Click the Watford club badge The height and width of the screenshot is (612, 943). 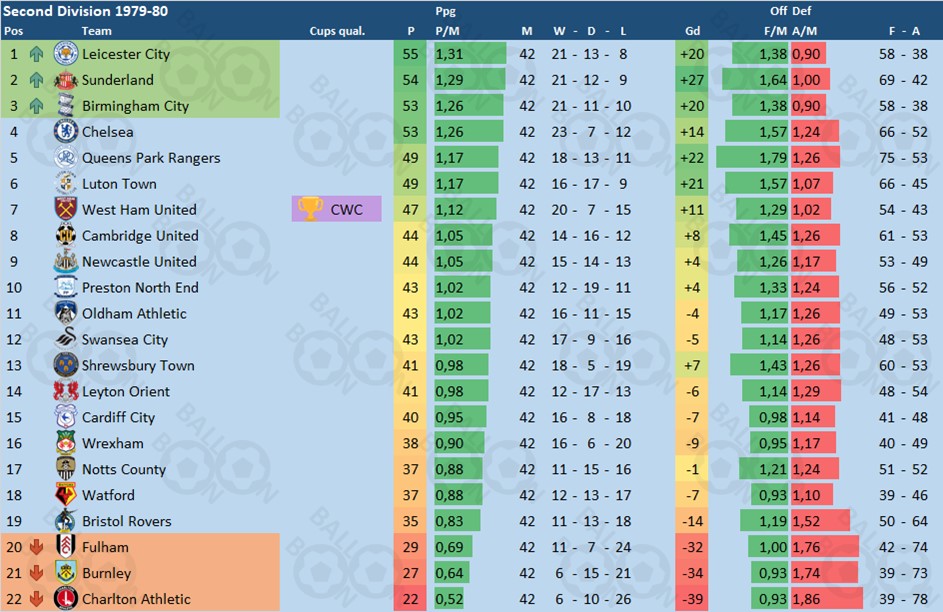(66, 495)
